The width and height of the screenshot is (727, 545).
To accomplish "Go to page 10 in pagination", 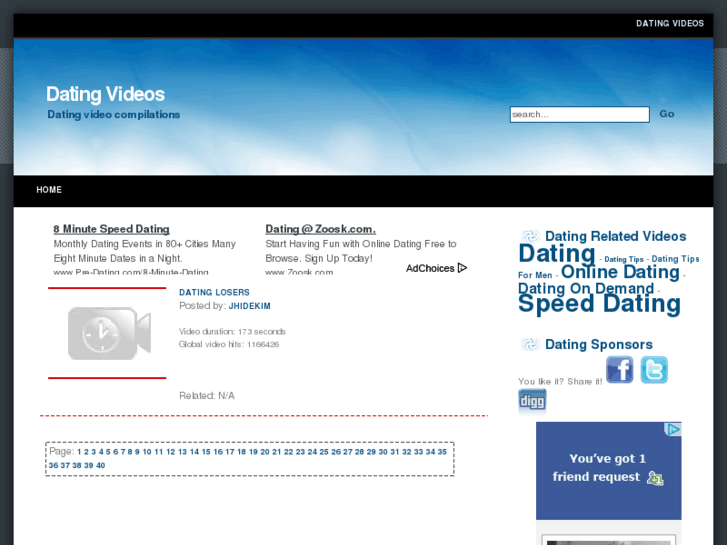I will click(147, 452).
